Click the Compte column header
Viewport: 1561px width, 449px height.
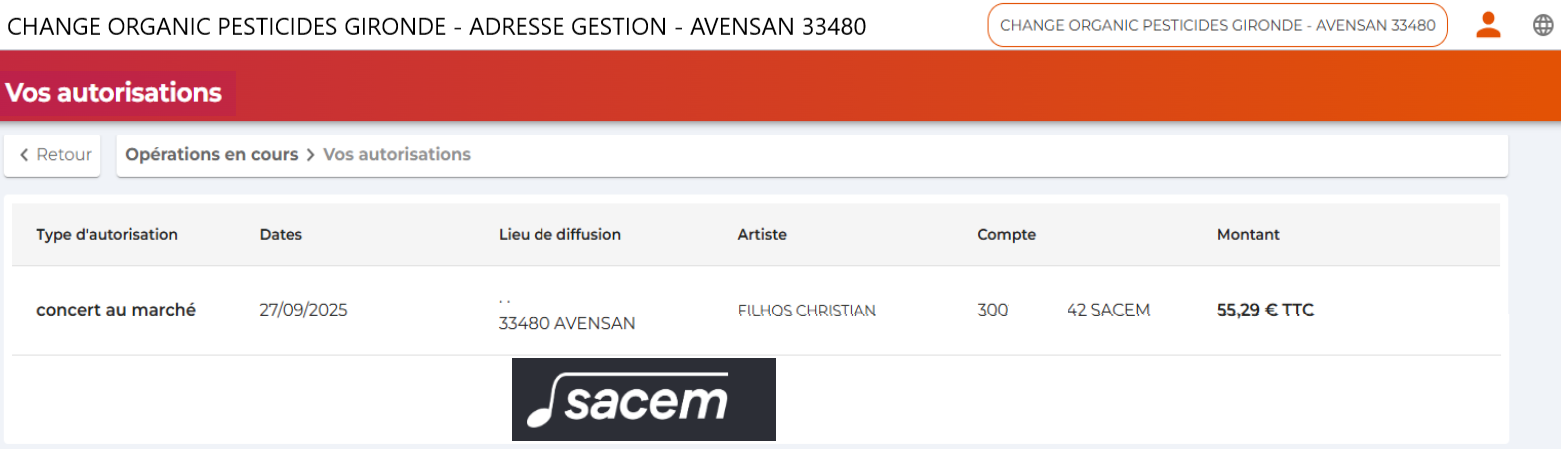1006,235
